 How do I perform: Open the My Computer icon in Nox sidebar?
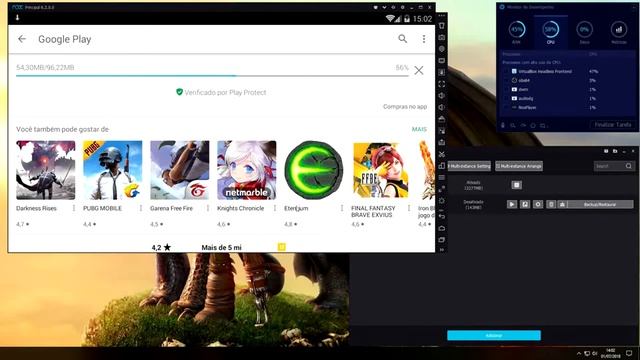[442, 61]
